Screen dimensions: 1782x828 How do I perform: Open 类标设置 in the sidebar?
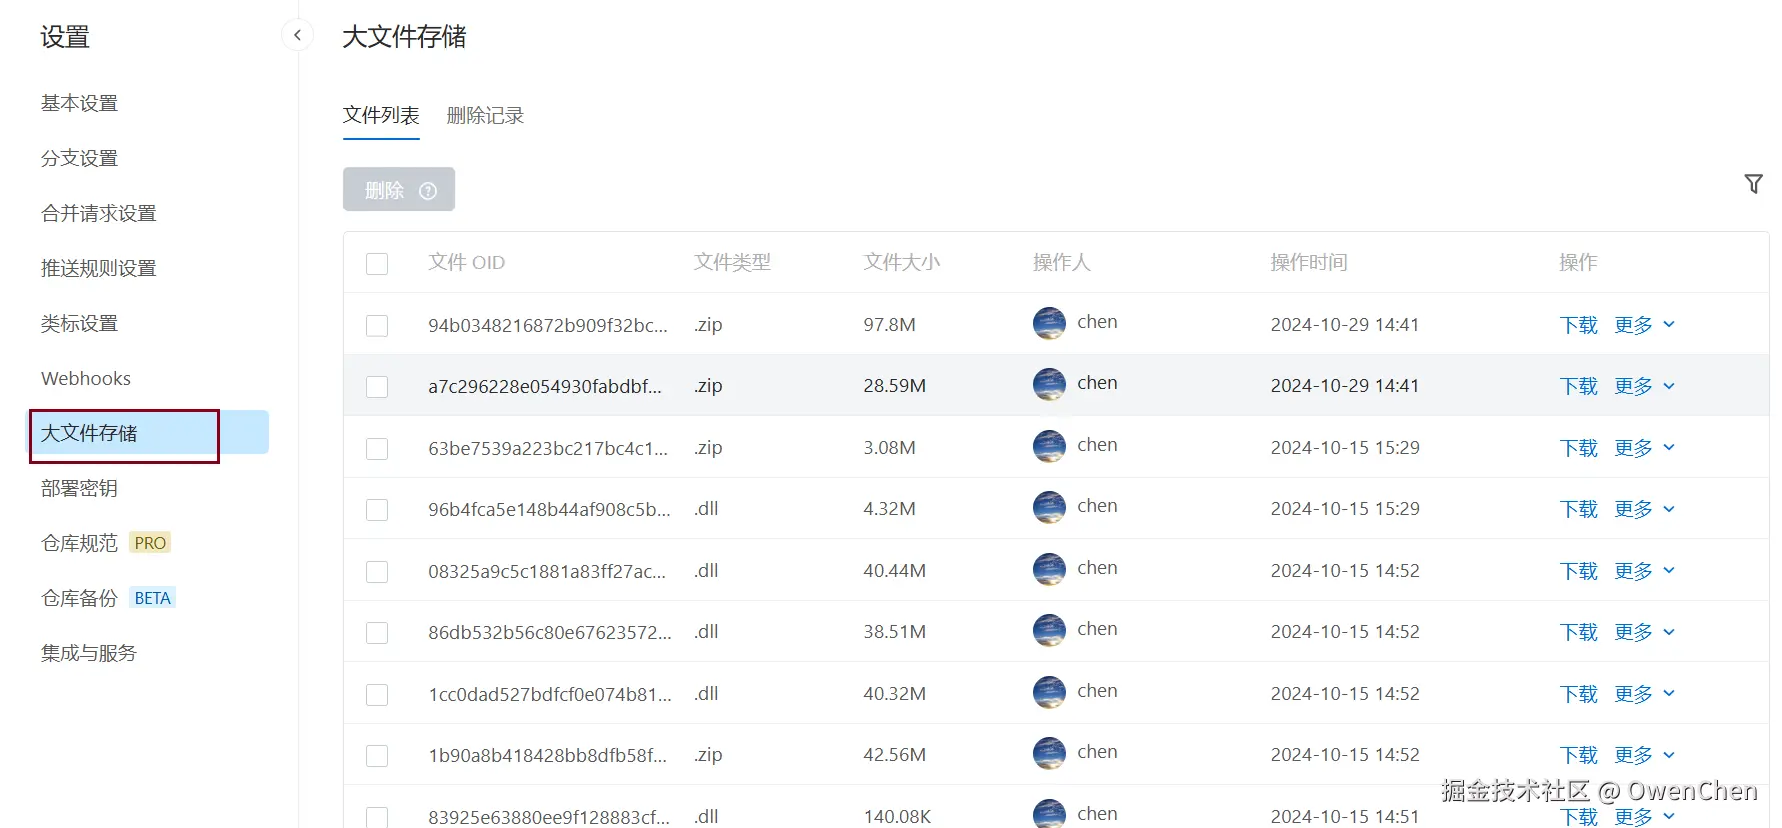tap(79, 323)
